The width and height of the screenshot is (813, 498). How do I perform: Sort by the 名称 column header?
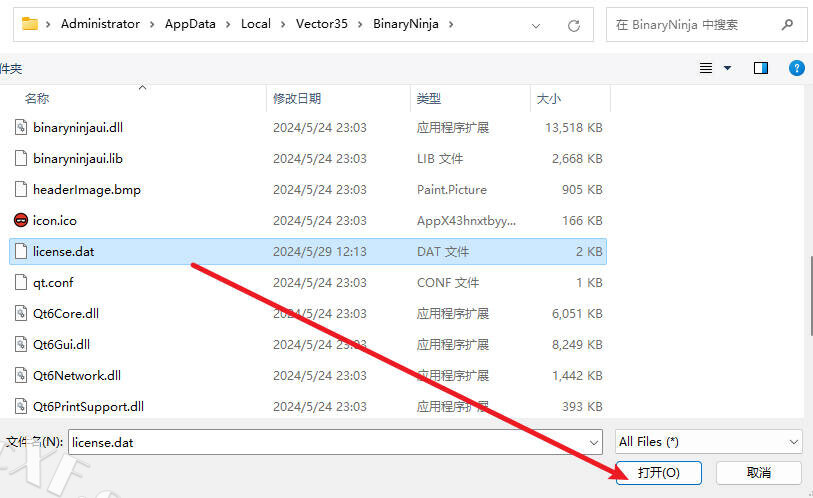coord(37,99)
